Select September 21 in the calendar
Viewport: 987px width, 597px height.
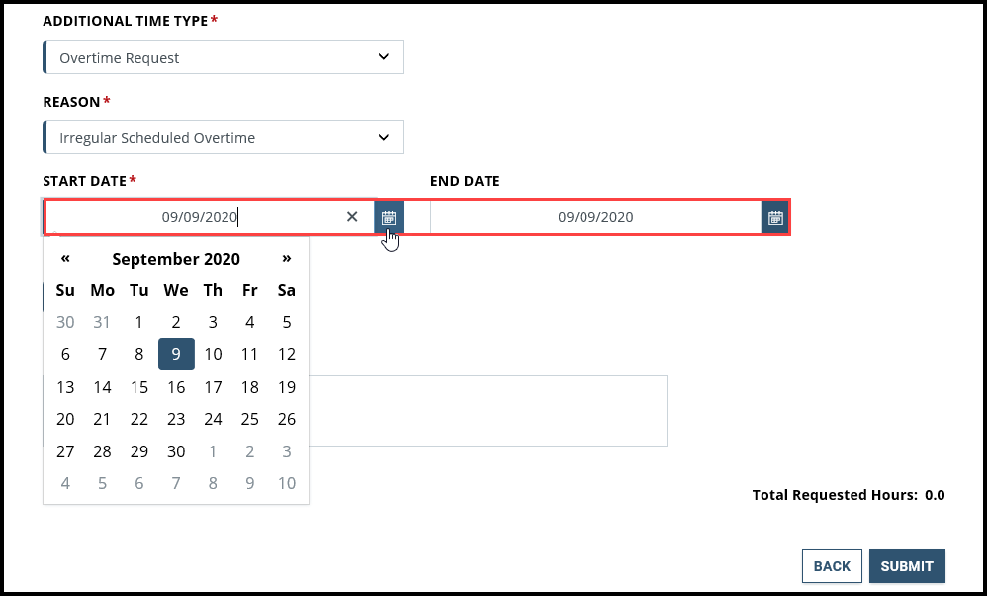click(x=102, y=419)
